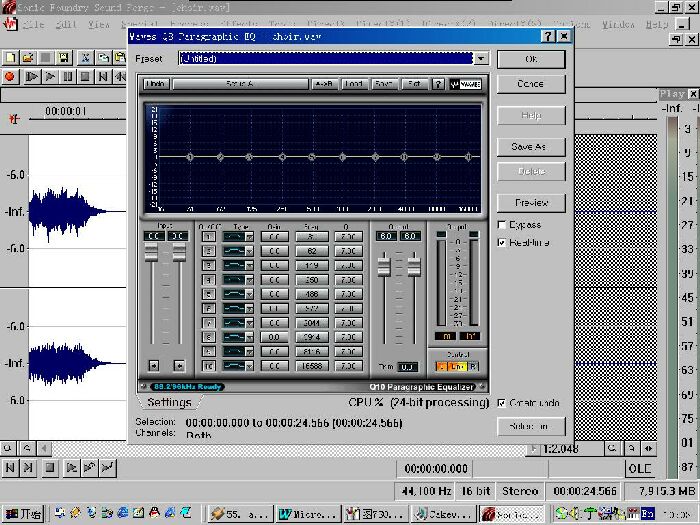Click the New file toolbar icon
The width and height of the screenshot is (700, 525).
[x=10, y=58]
